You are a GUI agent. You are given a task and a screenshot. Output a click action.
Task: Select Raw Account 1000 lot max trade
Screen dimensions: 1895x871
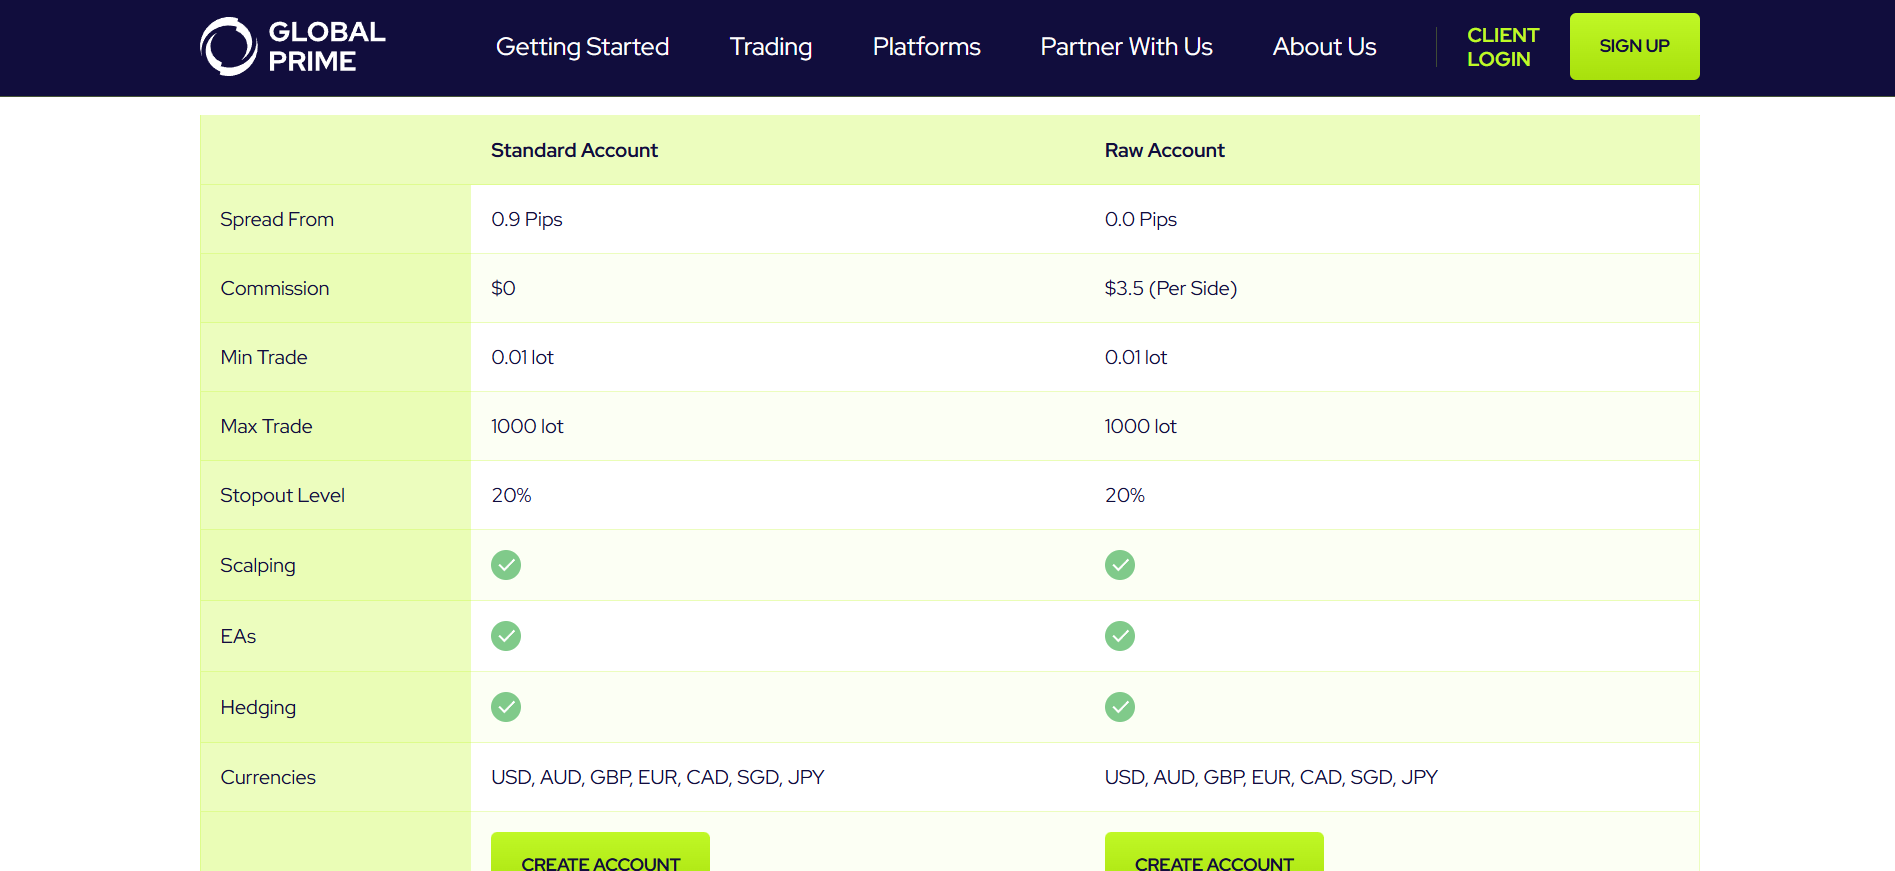1141,426
